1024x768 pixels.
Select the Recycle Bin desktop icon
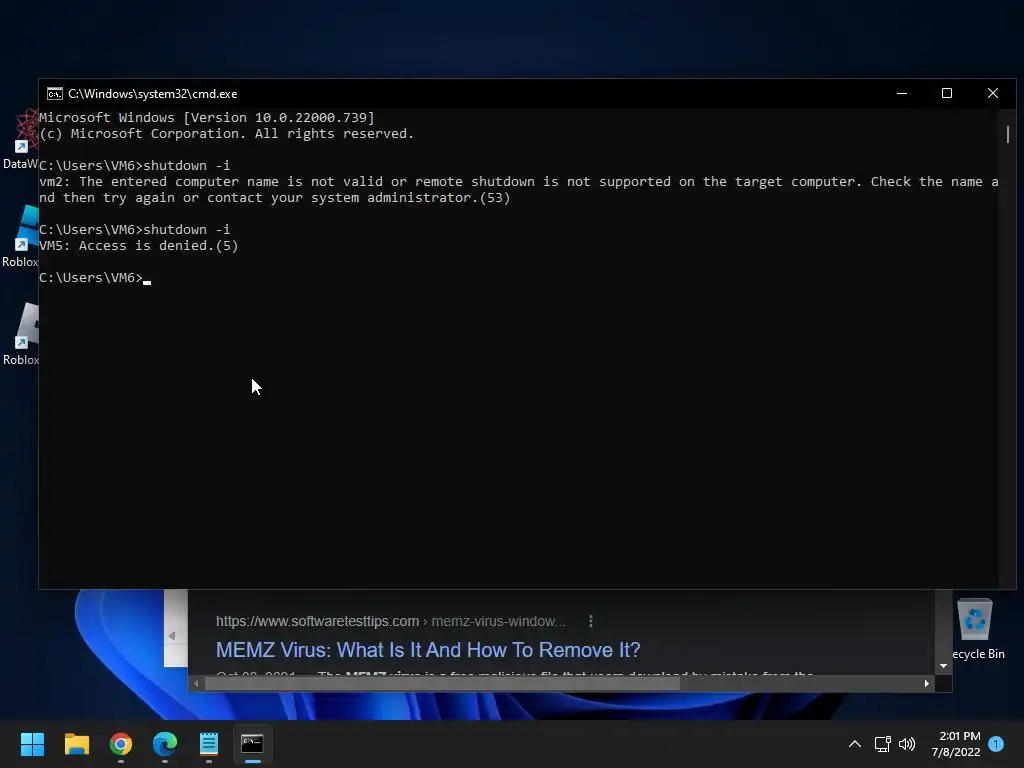[x=976, y=629]
